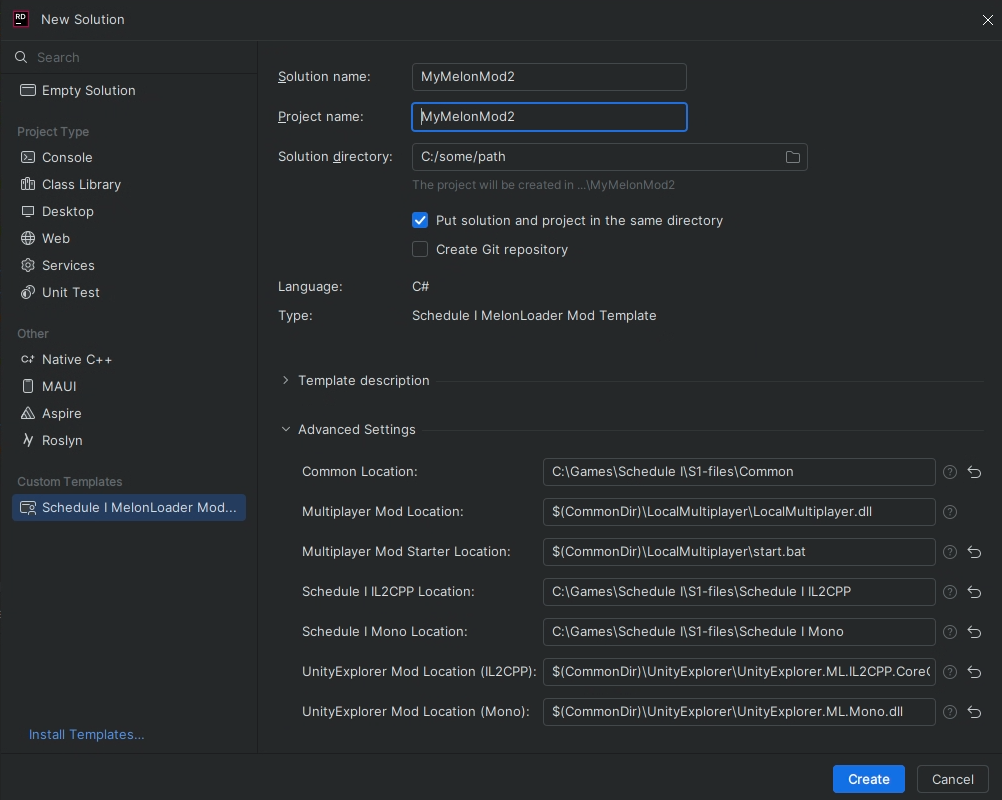The width and height of the screenshot is (1002, 800).
Task: Show help for Multiplayer Mod Starter Location
Action: [x=950, y=551]
